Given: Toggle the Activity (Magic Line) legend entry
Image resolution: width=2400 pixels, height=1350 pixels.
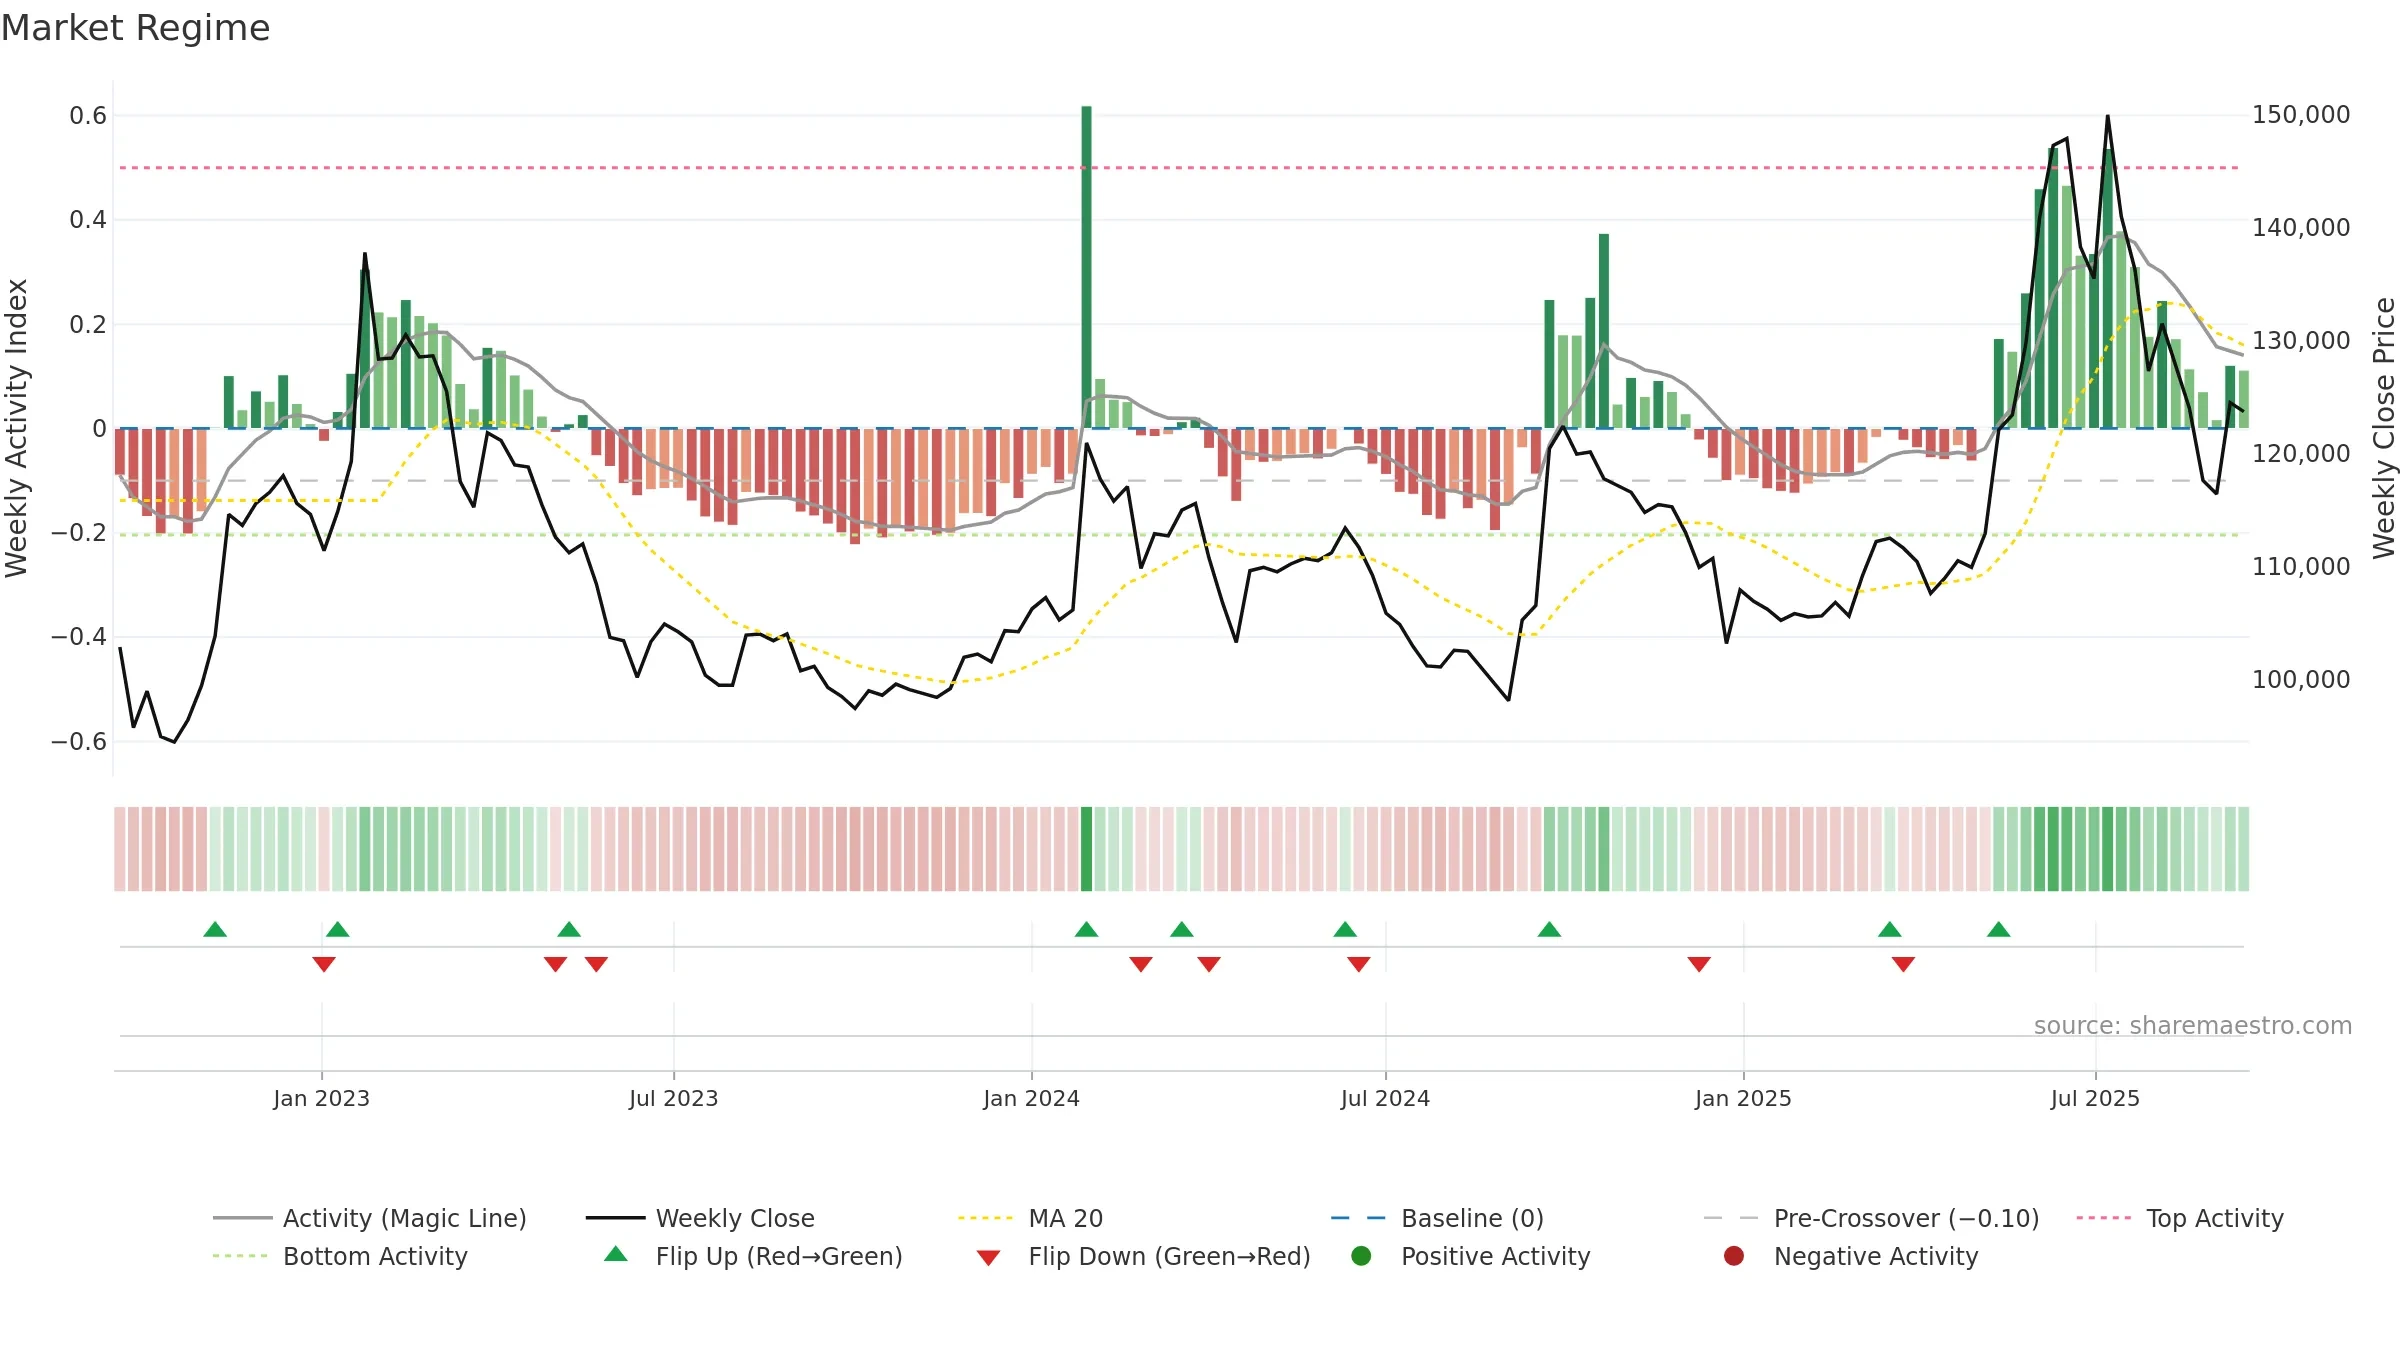Looking at the screenshot, I should [x=369, y=1218].
